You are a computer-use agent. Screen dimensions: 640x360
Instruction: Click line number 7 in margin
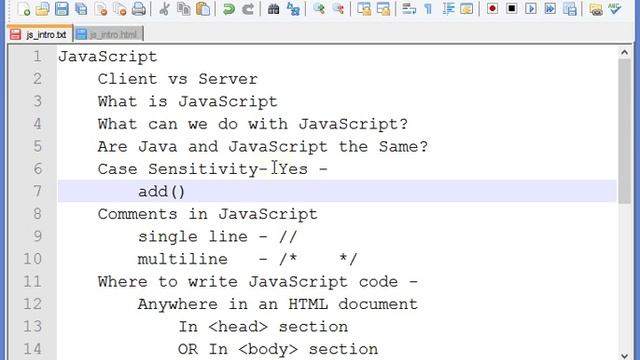(37, 191)
